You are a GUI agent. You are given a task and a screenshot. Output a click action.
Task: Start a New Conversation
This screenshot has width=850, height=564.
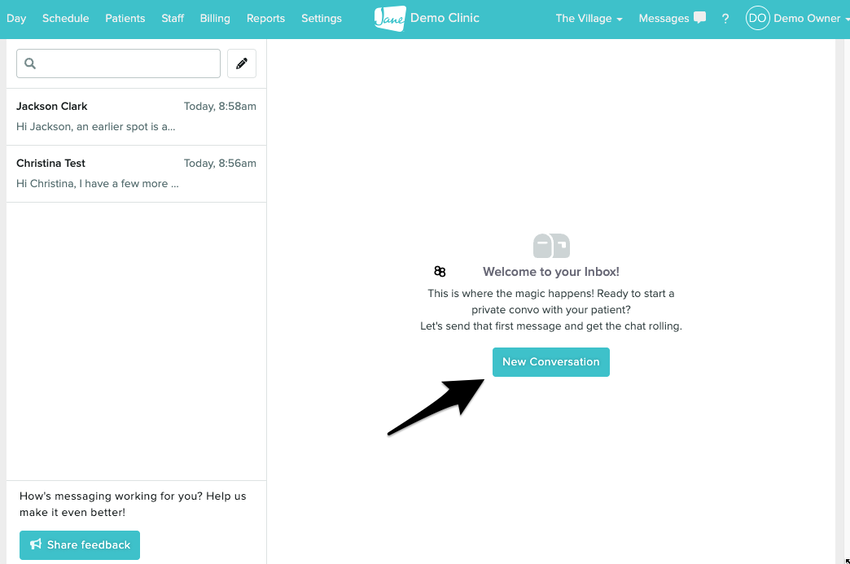550,362
